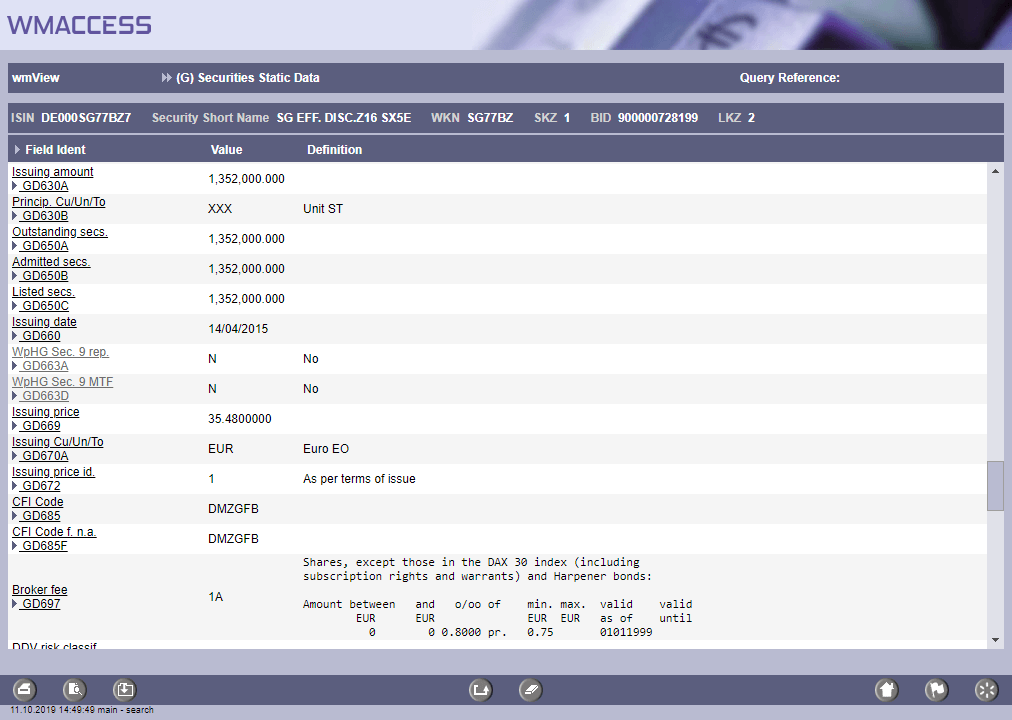Screen dimensions: 1012x720
Task: Open the Outstanding secs. link
Action: pos(60,232)
